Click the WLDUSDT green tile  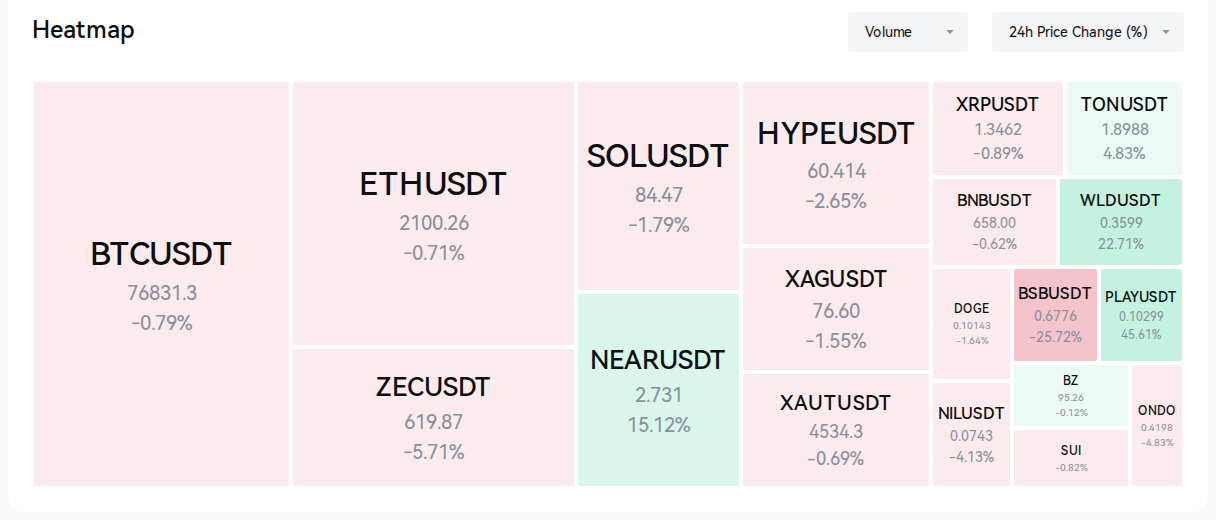point(1121,222)
